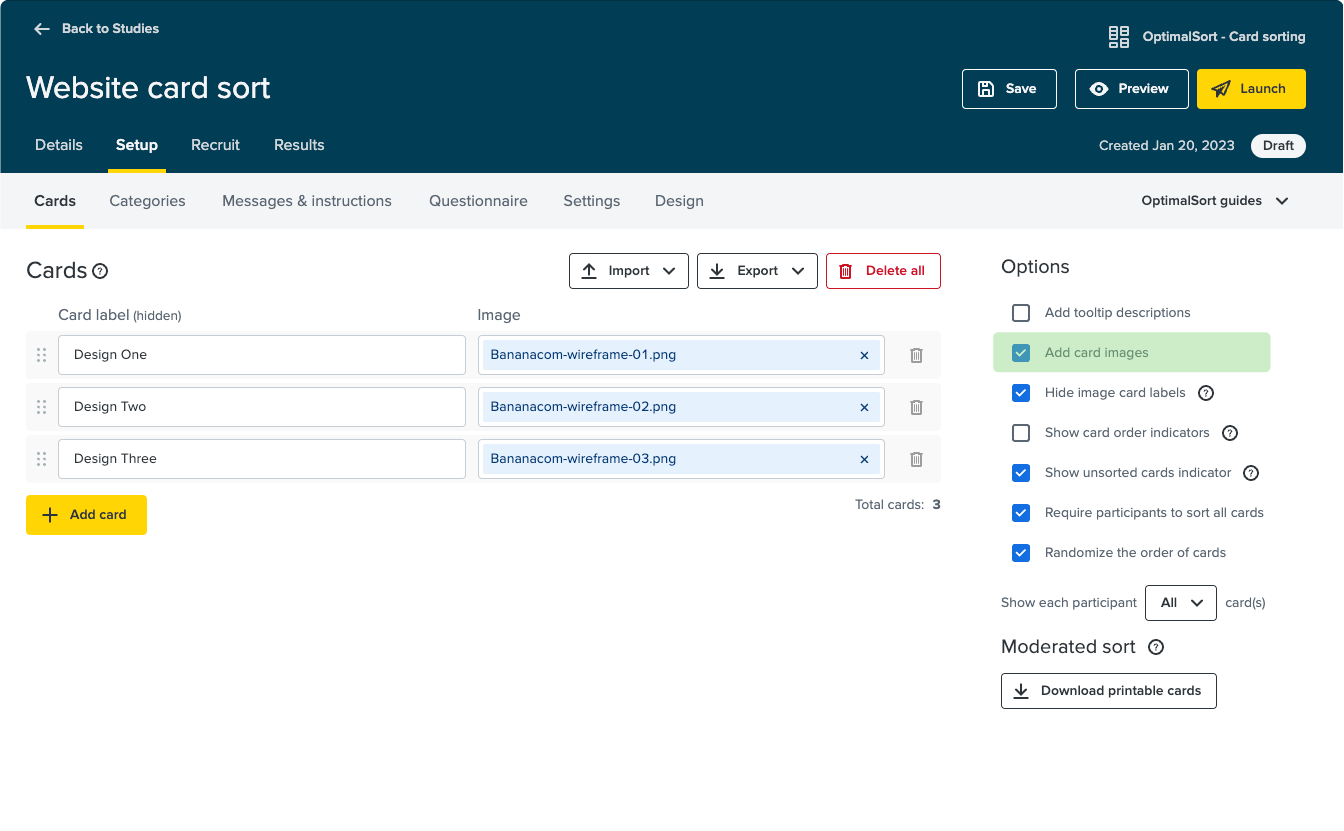The image size is (1344, 831).
Task: Delete the Design Two card via trash icon
Action: click(916, 407)
